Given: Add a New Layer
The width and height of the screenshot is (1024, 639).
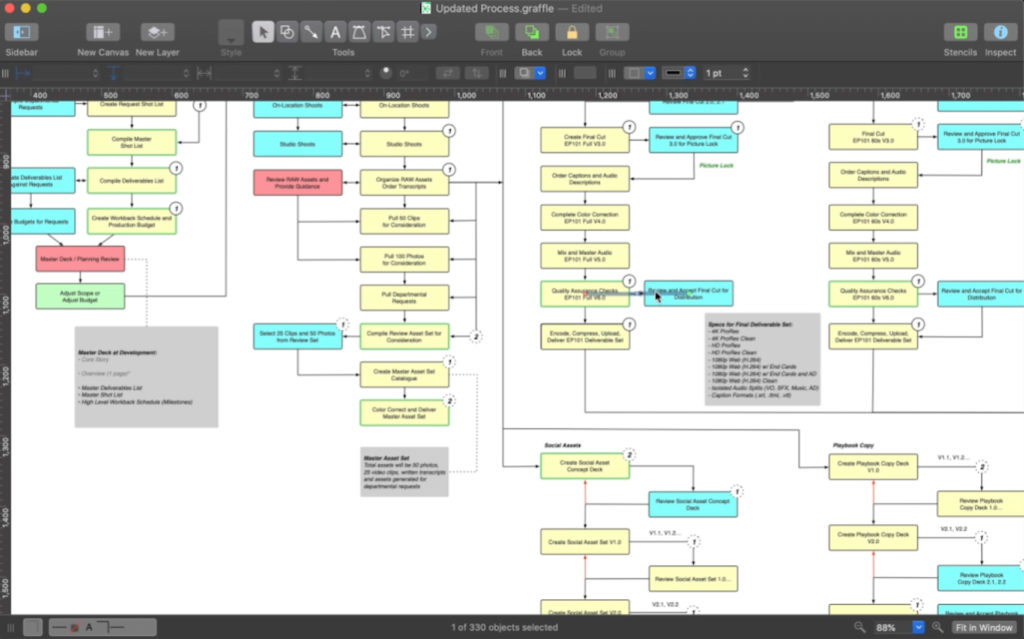Looking at the screenshot, I should 157,33.
